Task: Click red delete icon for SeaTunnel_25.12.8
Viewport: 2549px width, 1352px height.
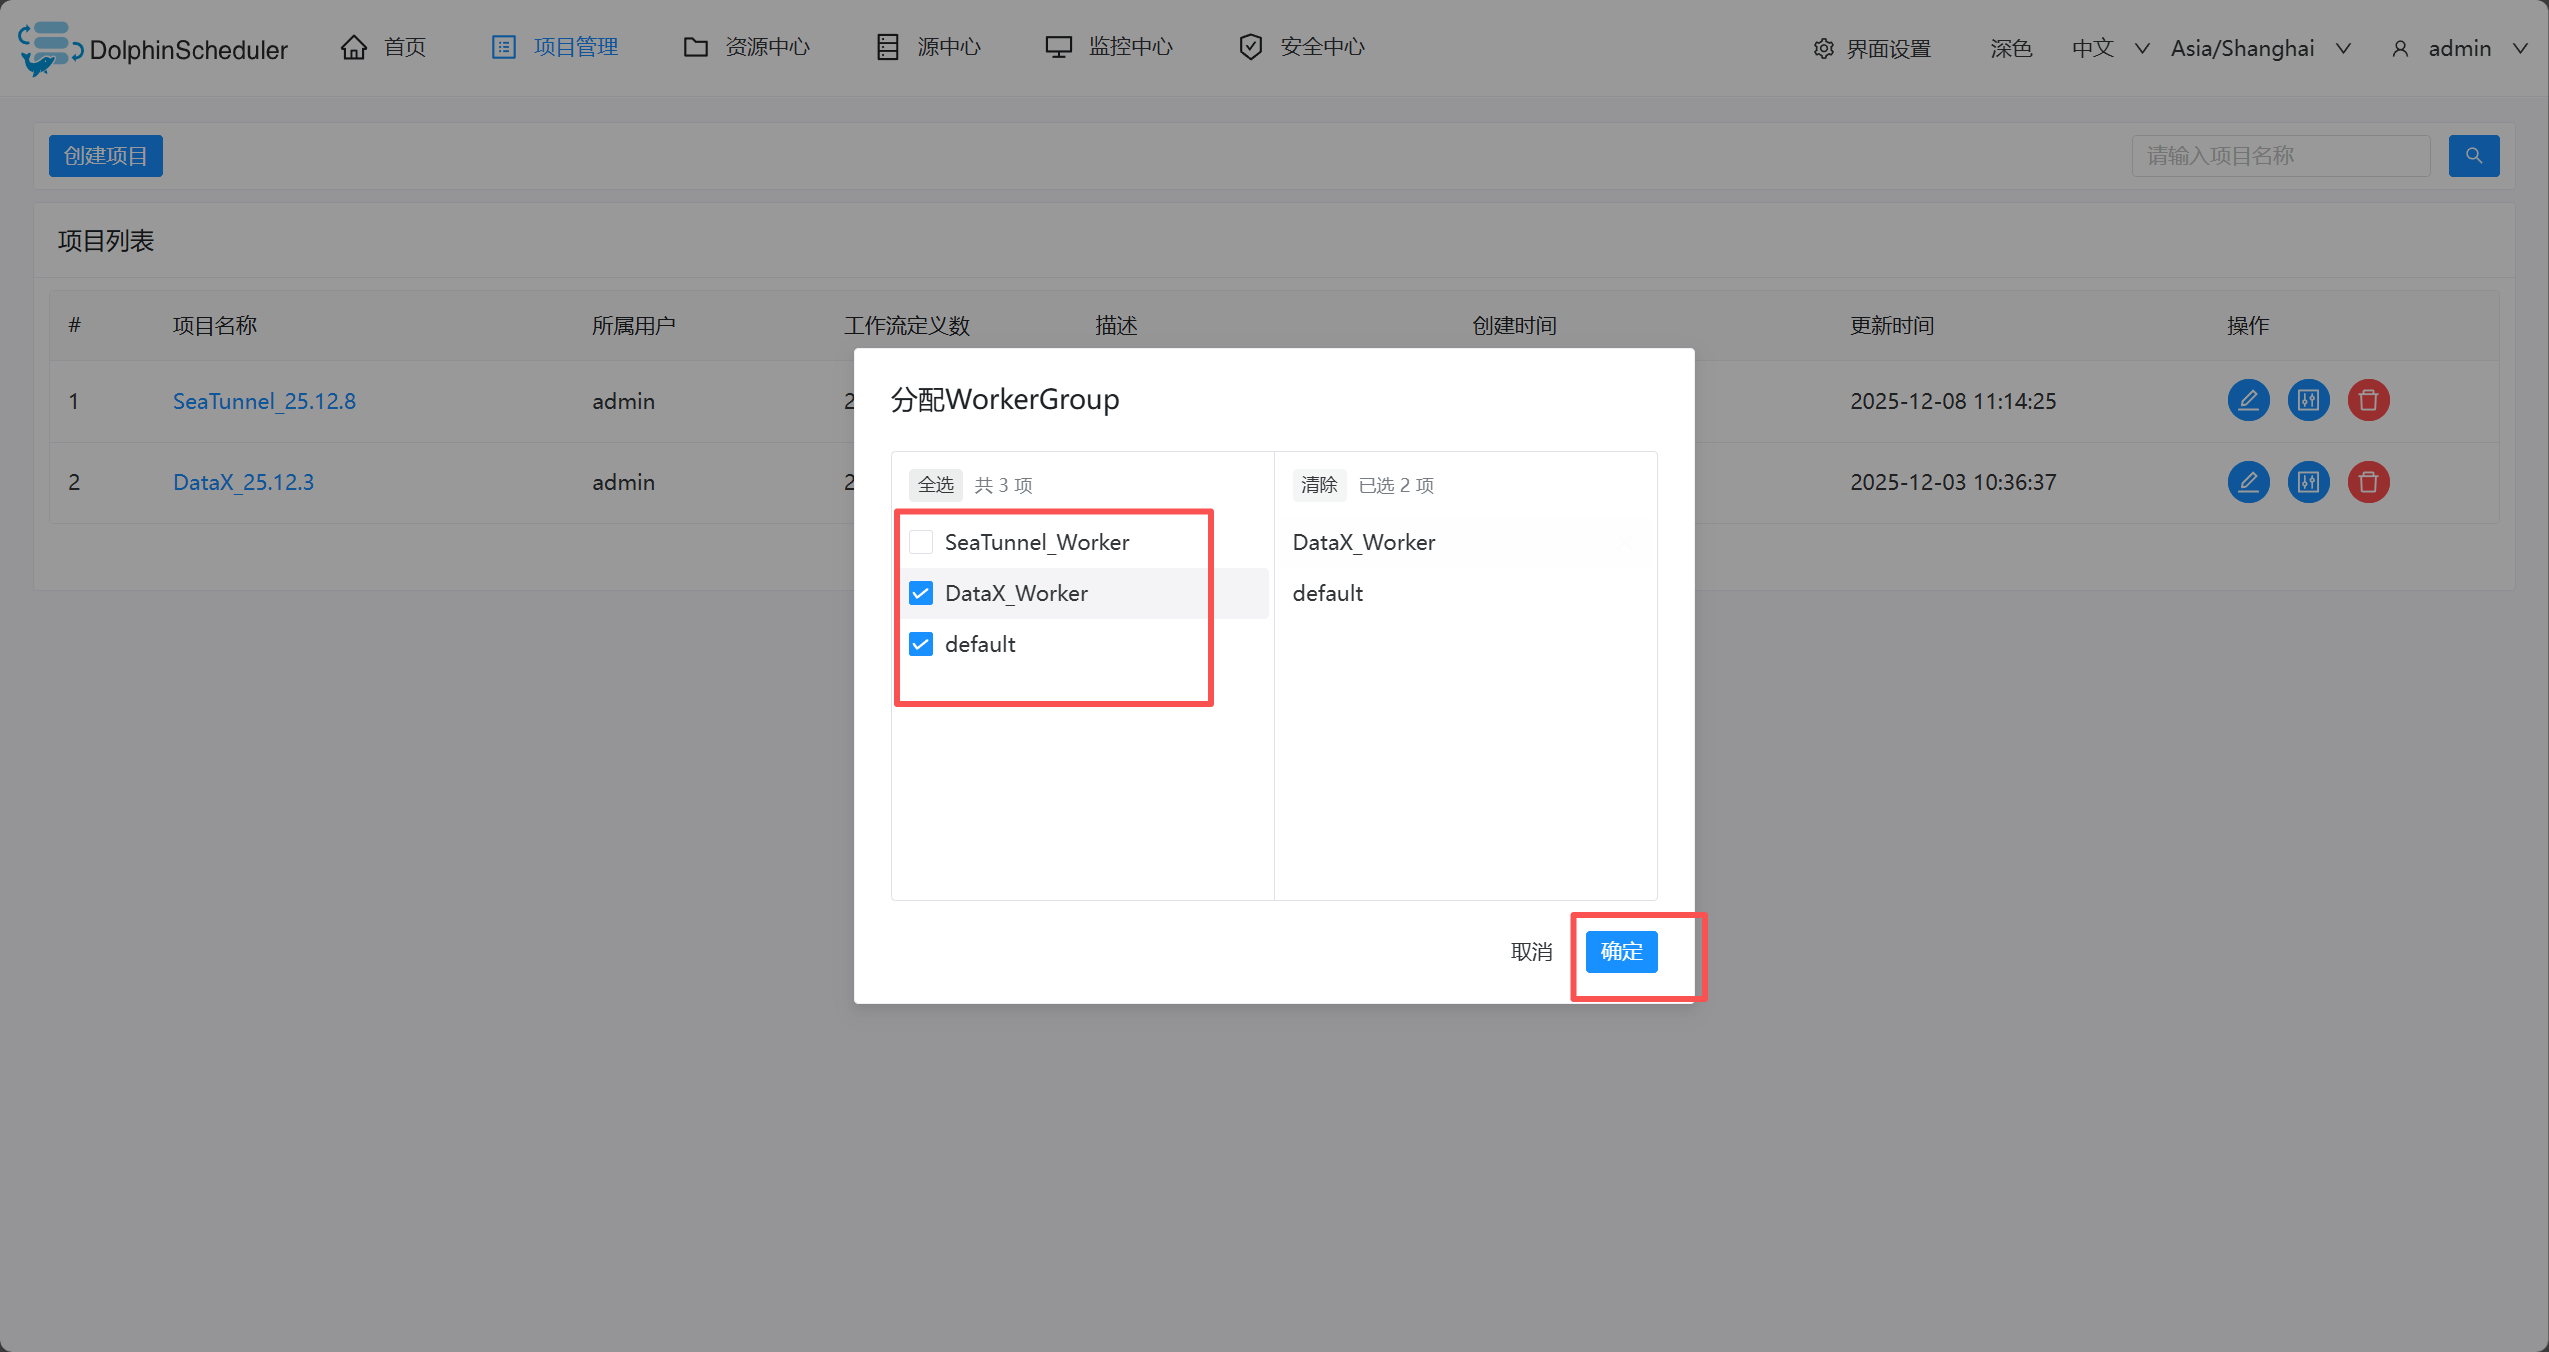Action: tap(2368, 401)
